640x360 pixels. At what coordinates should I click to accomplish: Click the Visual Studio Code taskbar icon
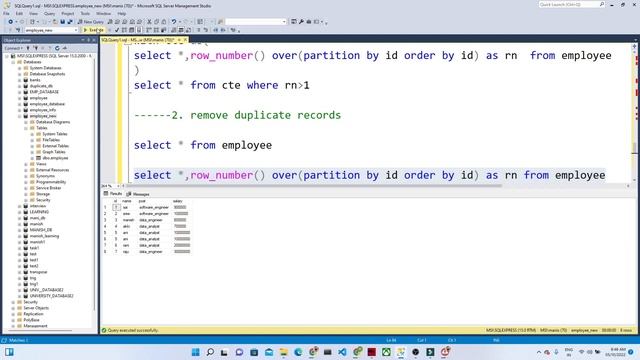pyautogui.click(x=342, y=352)
